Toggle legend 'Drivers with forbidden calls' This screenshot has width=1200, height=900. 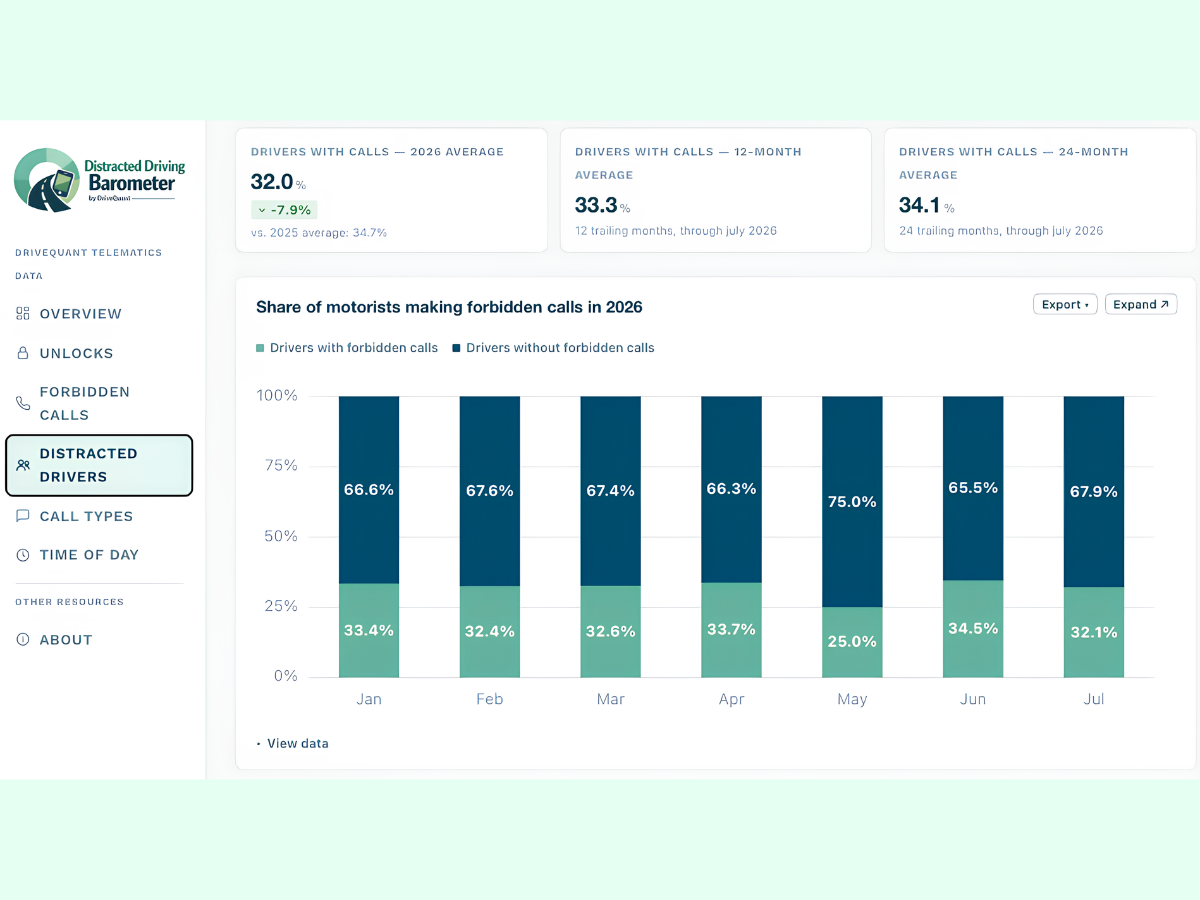coord(347,348)
